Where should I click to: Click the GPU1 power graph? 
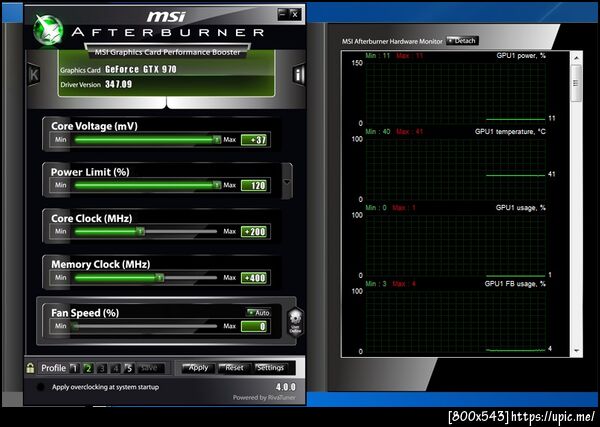pyautogui.click(x=455, y=93)
